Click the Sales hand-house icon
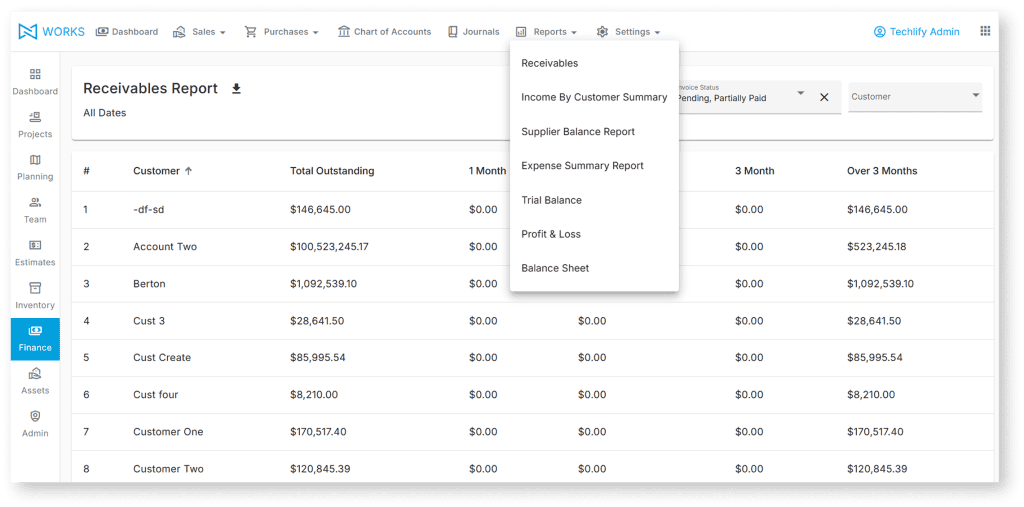 tap(179, 31)
